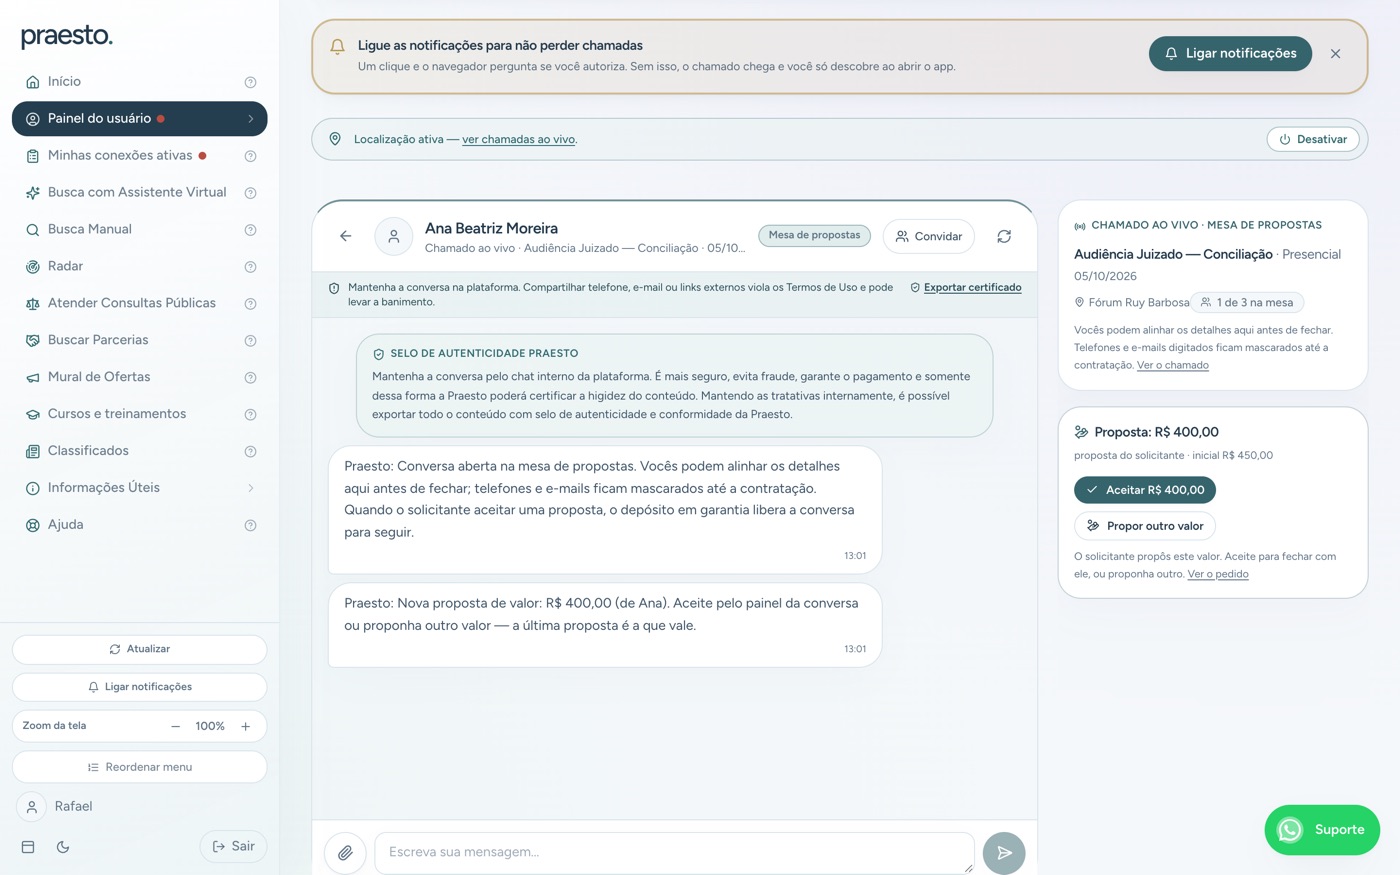Expand the Painel do usuário chevron
This screenshot has height=875, width=1400.
click(251, 119)
